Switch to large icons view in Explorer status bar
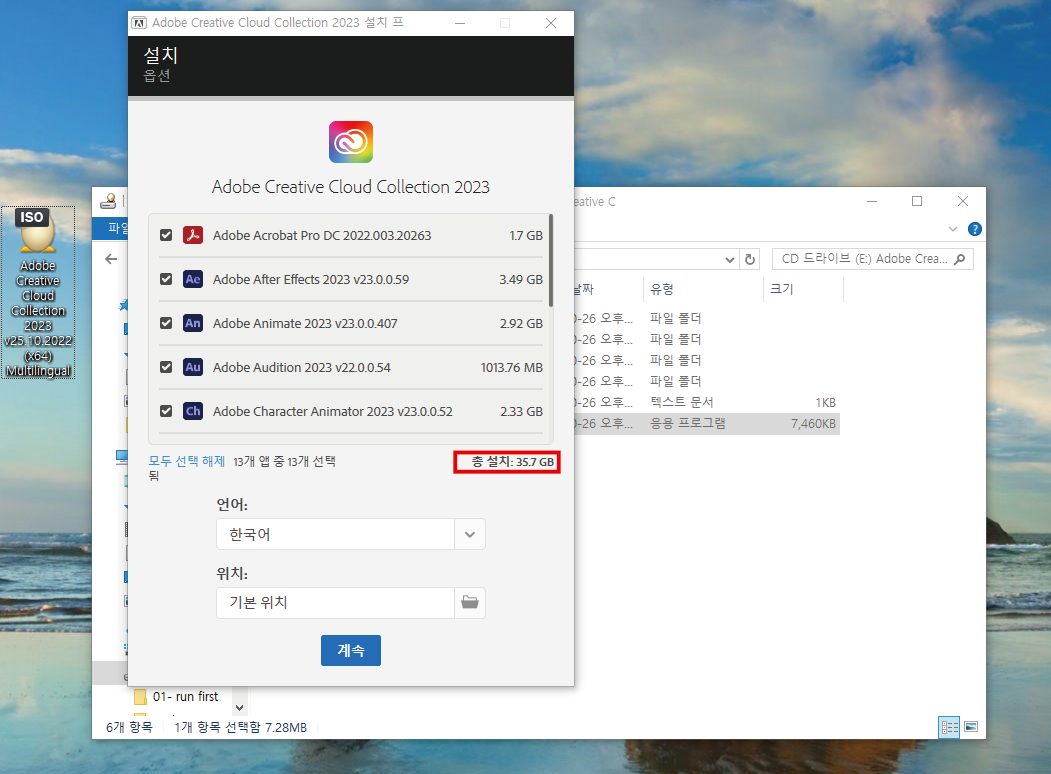Viewport: 1051px width, 774px height. 971,727
